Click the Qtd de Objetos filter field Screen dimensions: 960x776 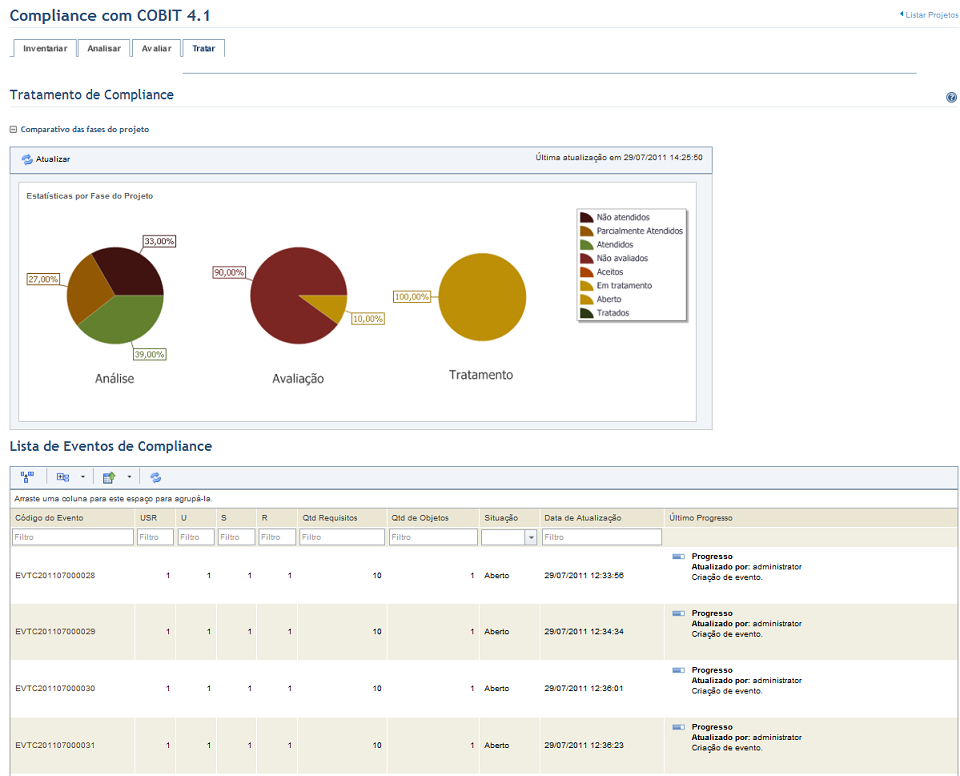click(433, 537)
